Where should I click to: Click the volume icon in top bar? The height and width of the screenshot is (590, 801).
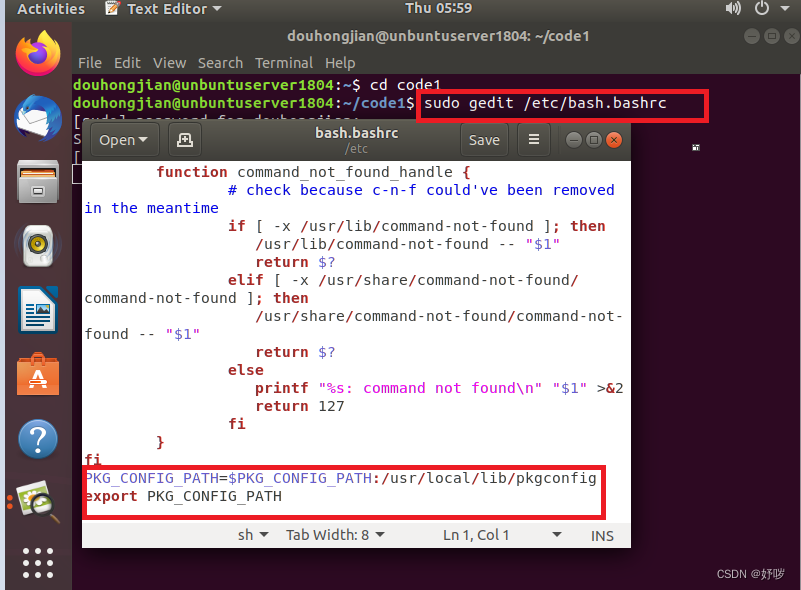[x=733, y=9]
